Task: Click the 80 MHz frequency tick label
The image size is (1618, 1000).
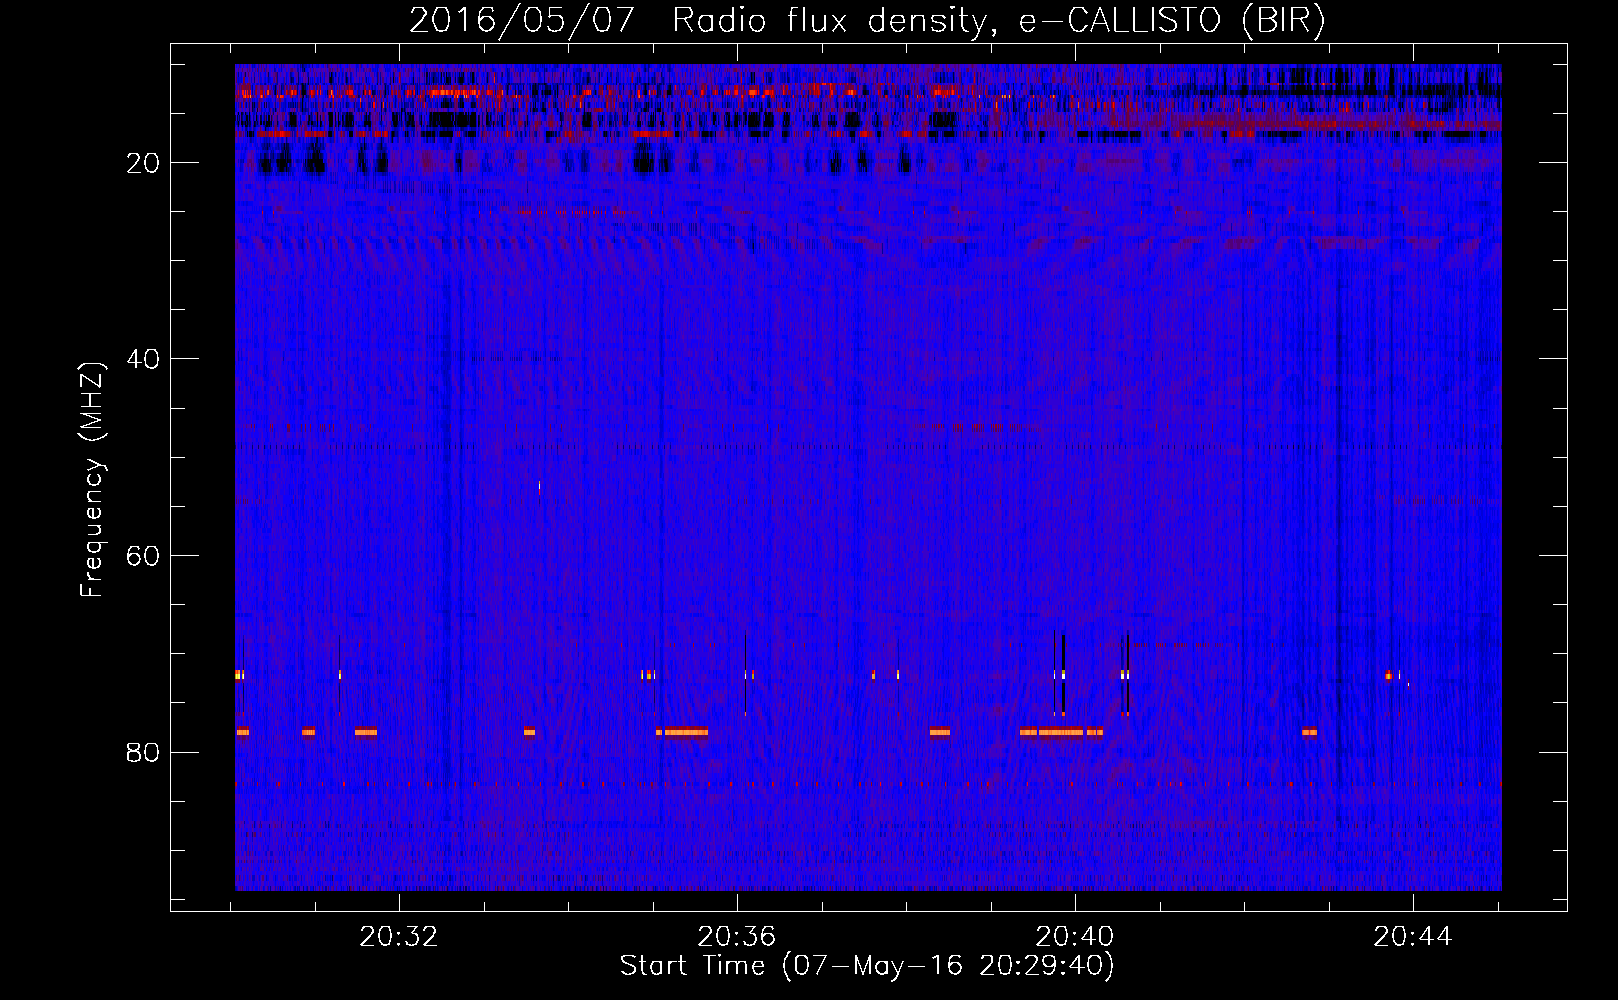Action: point(143,752)
